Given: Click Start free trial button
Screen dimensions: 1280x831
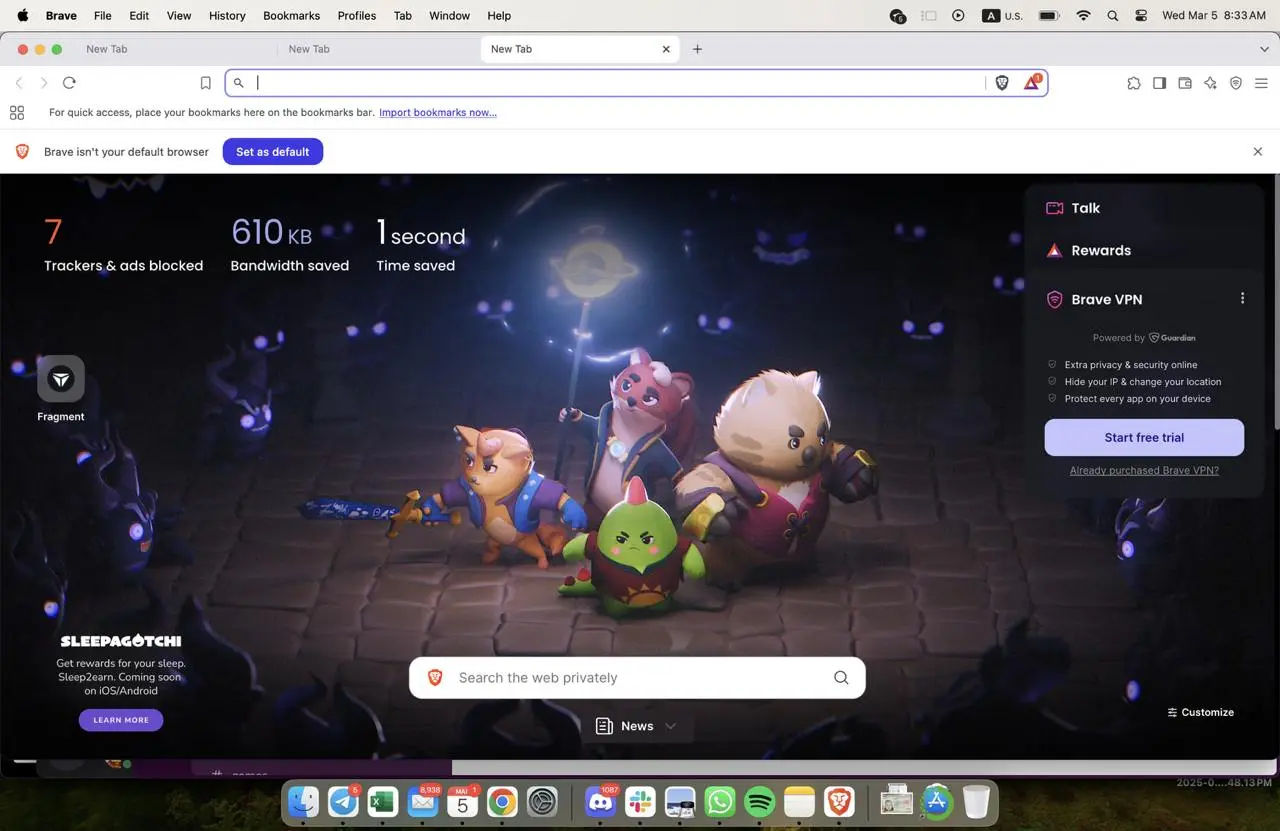Looking at the screenshot, I should [1144, 437].
